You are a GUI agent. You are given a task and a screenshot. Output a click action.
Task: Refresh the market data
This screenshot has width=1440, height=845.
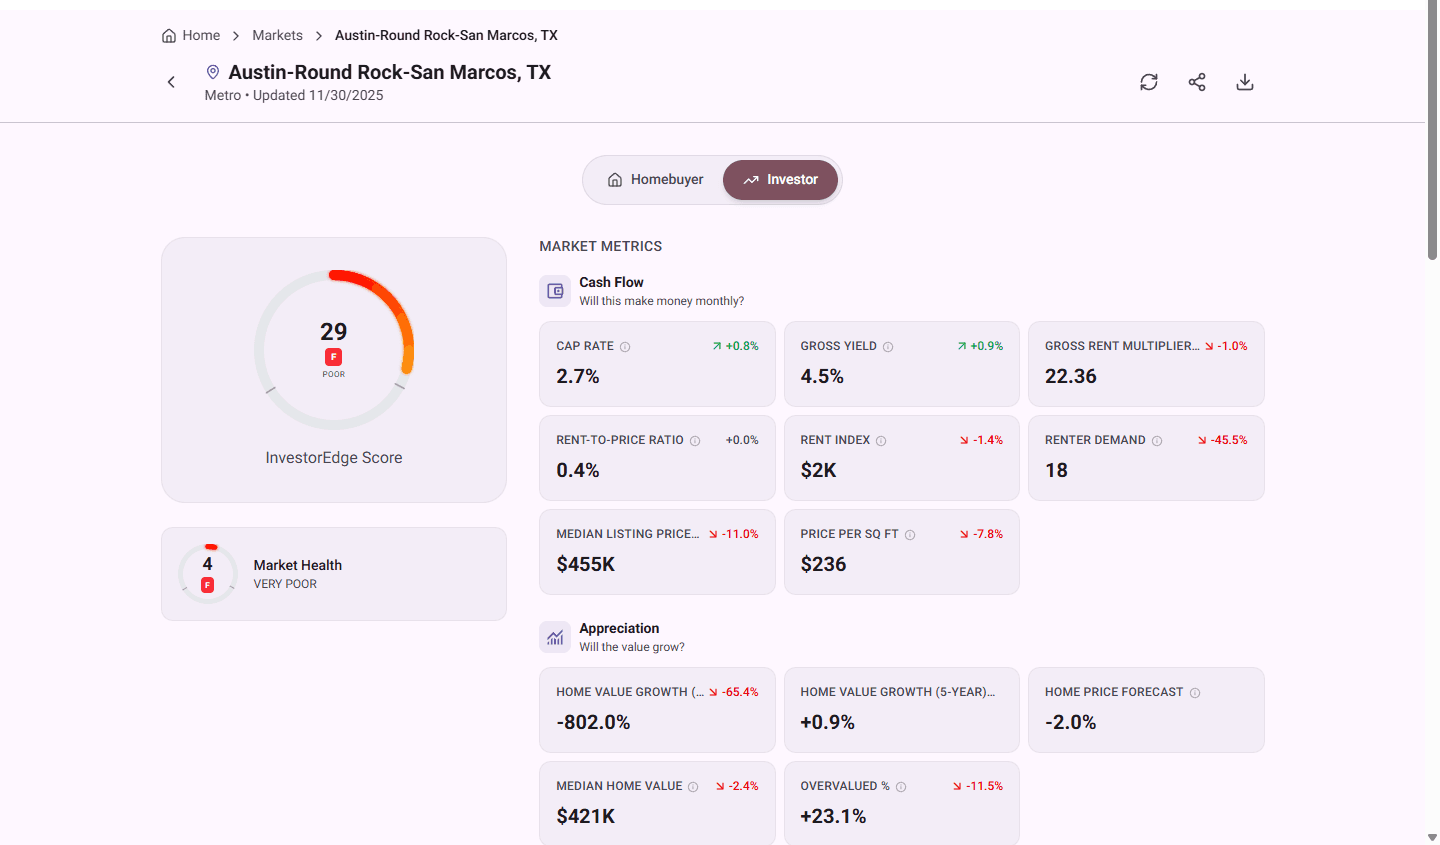point(1148,82)
